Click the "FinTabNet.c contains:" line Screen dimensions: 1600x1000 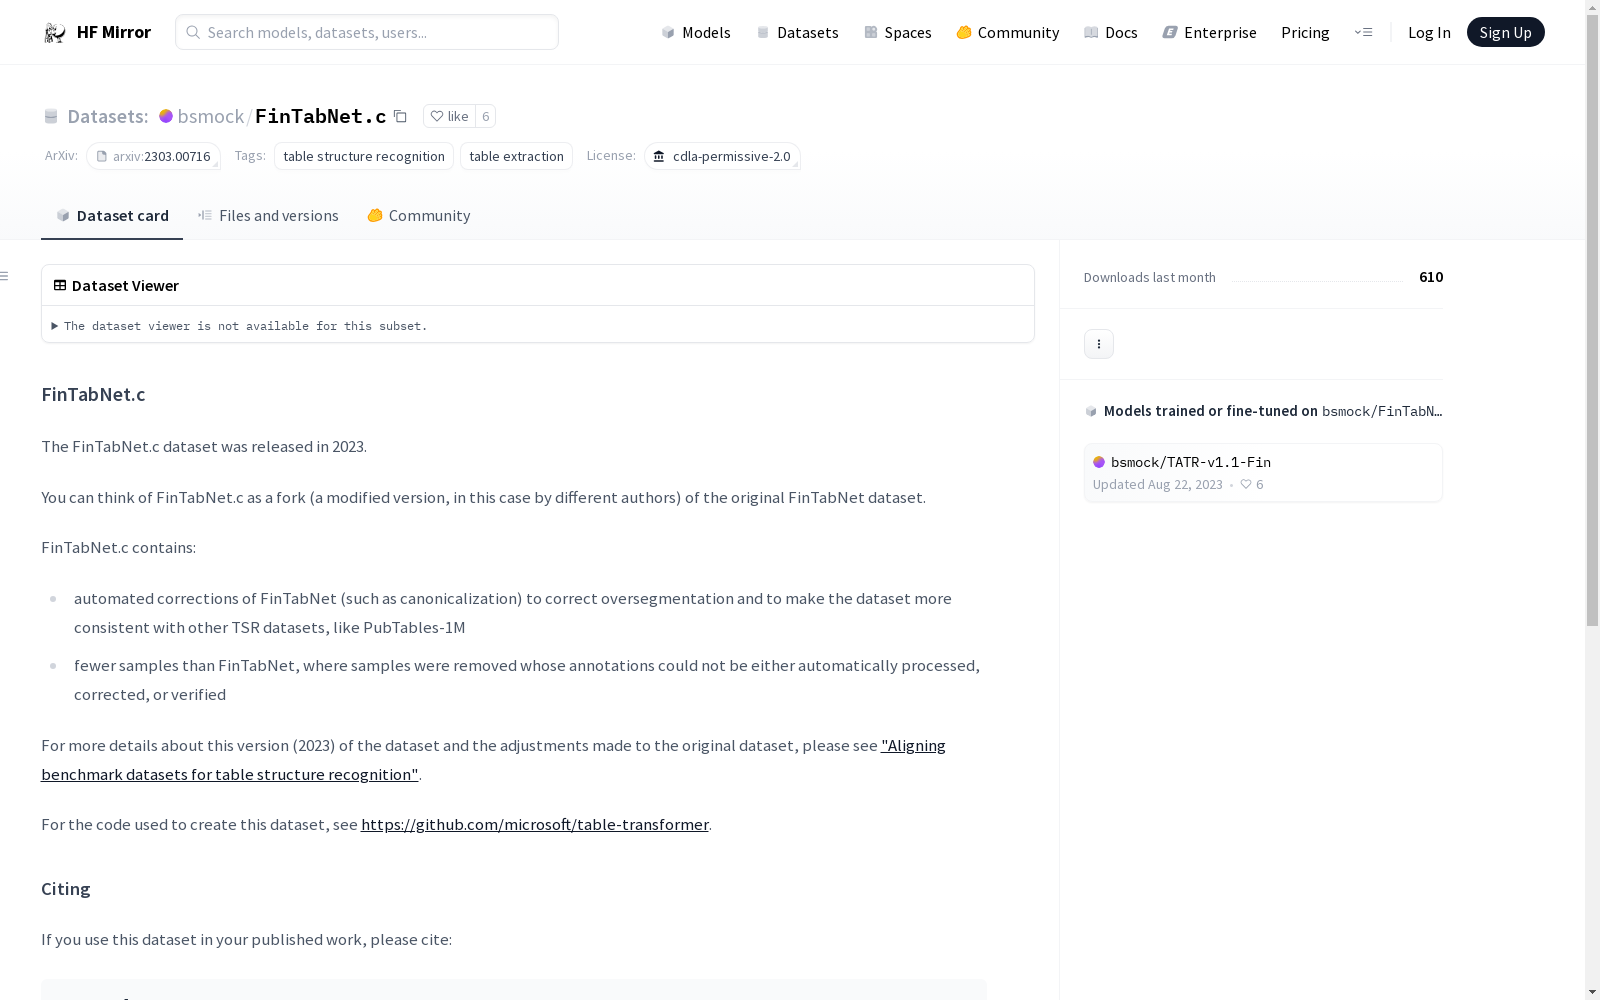click(118, 548)
